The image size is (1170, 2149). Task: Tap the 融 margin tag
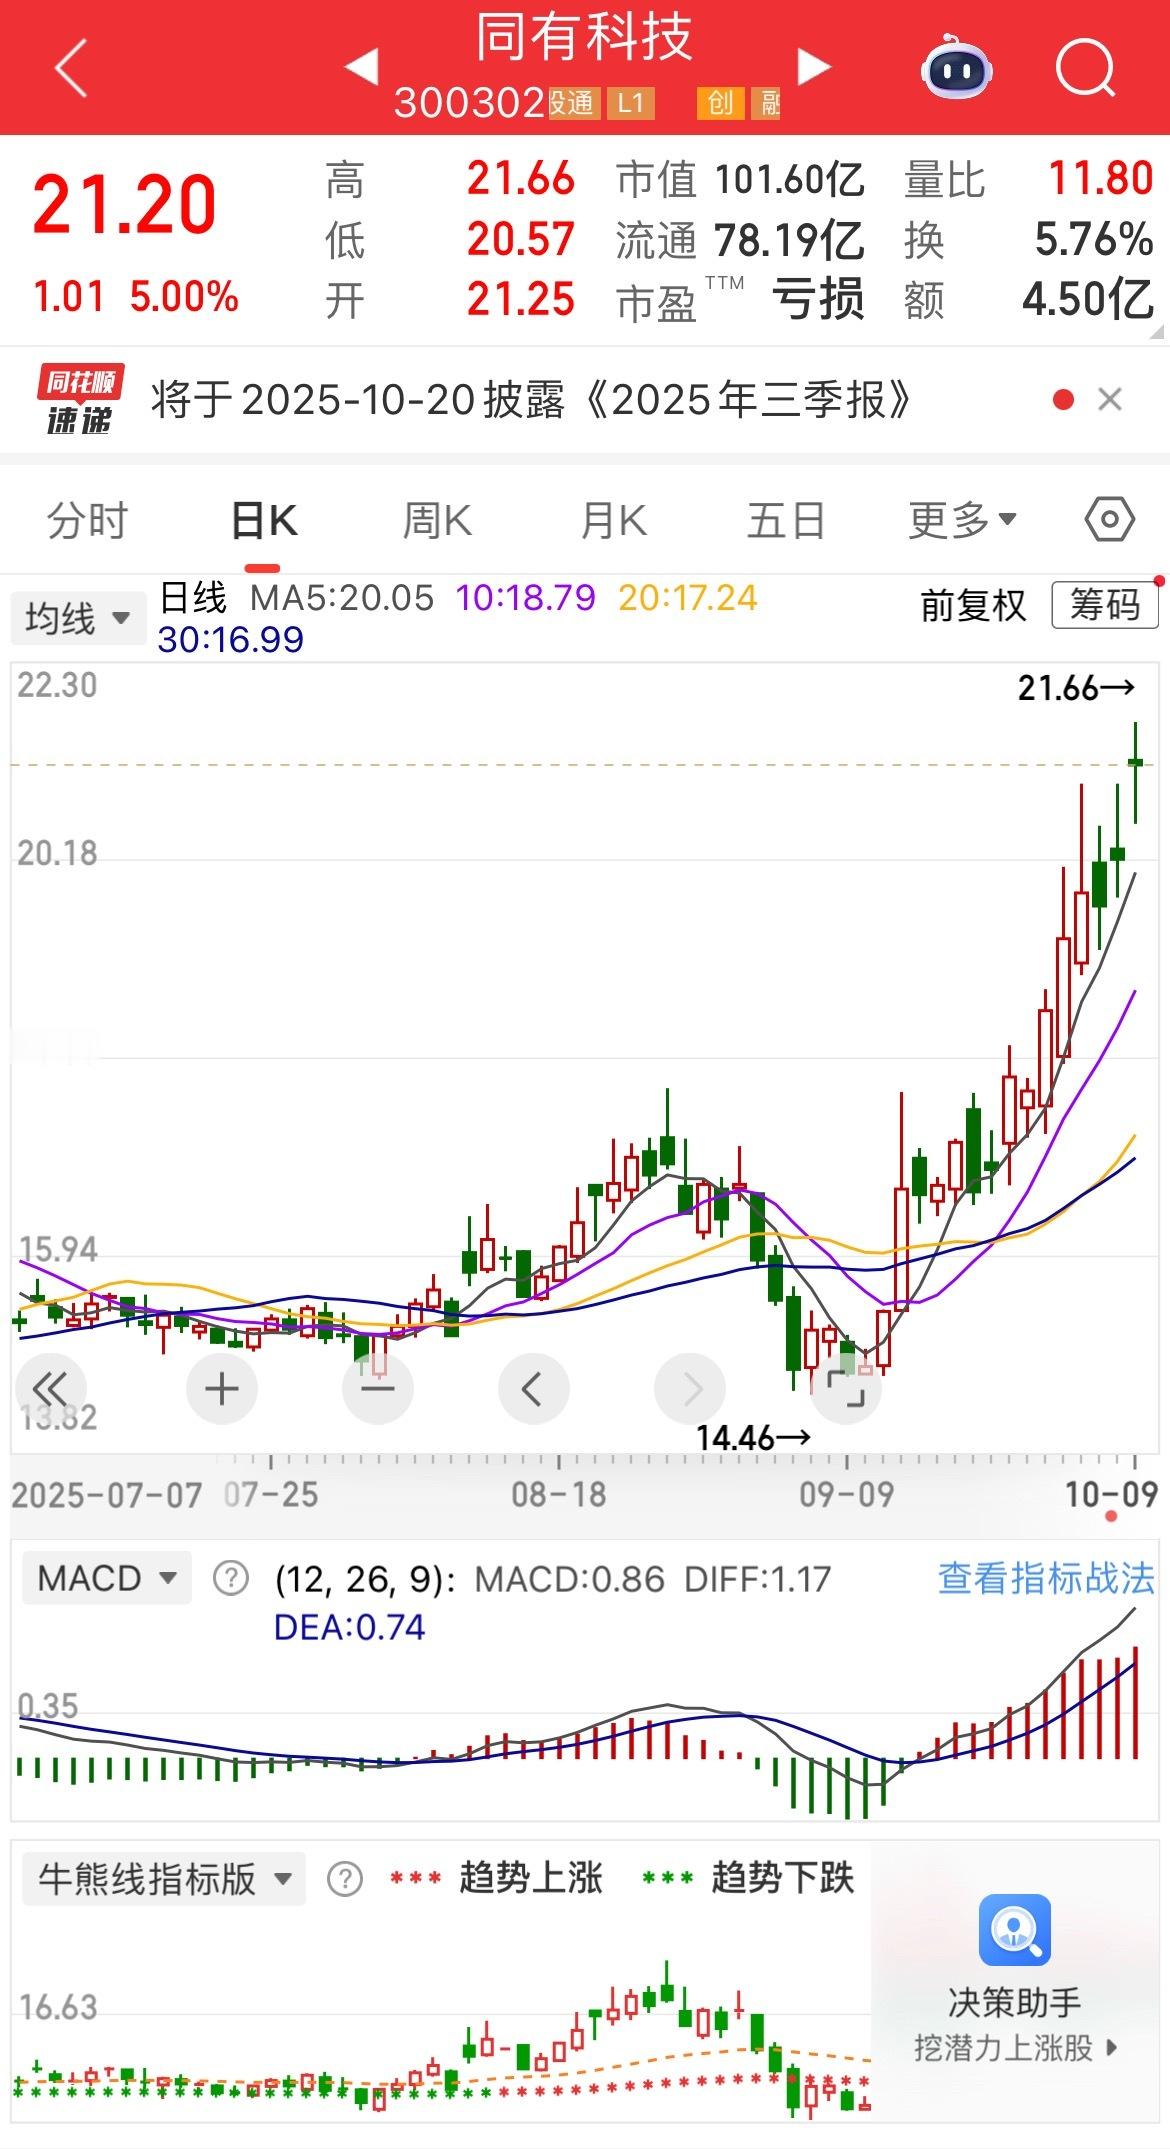pyautogui.click(x=768, y=102)
